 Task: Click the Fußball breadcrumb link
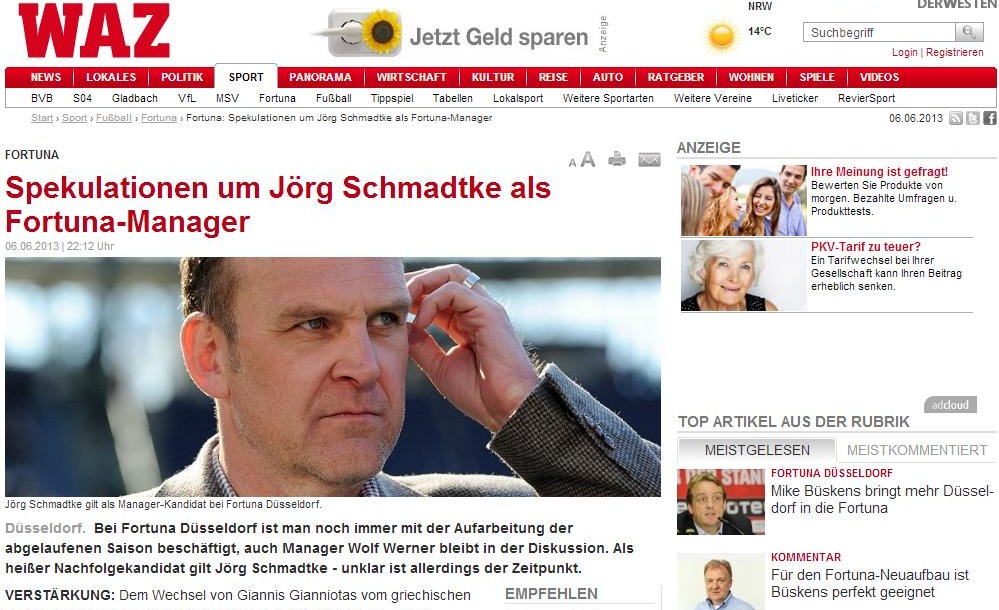(113, 118)
